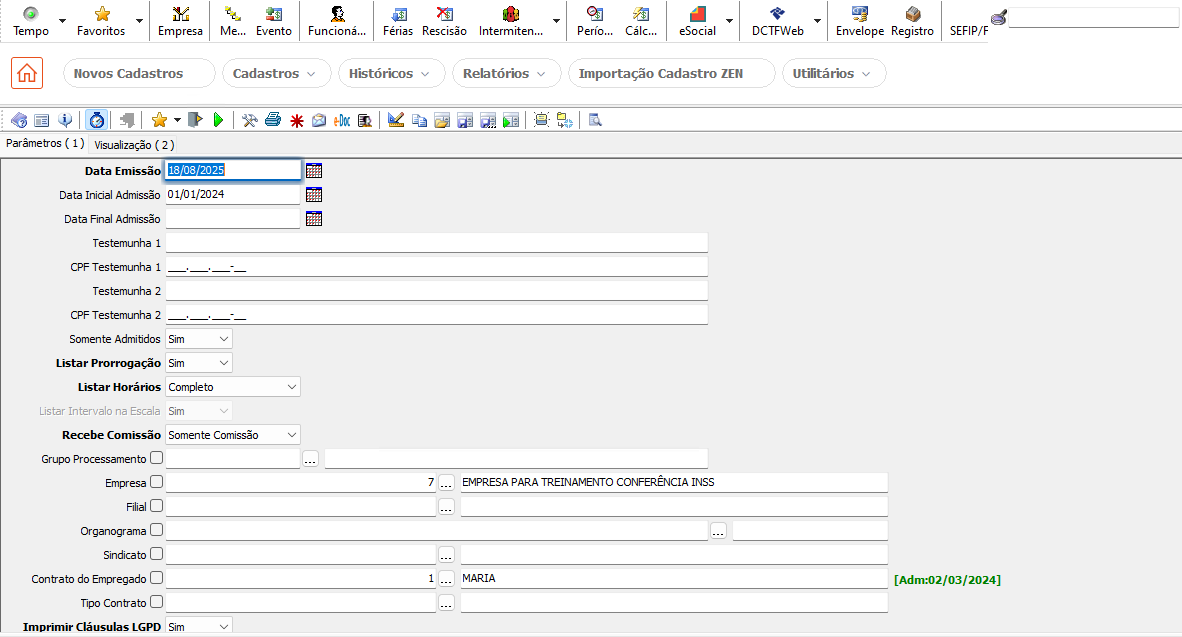The width and height of the screenshot is (1182, 637).
Task: Open the Cálculo toolbar button
Action: 641,21
